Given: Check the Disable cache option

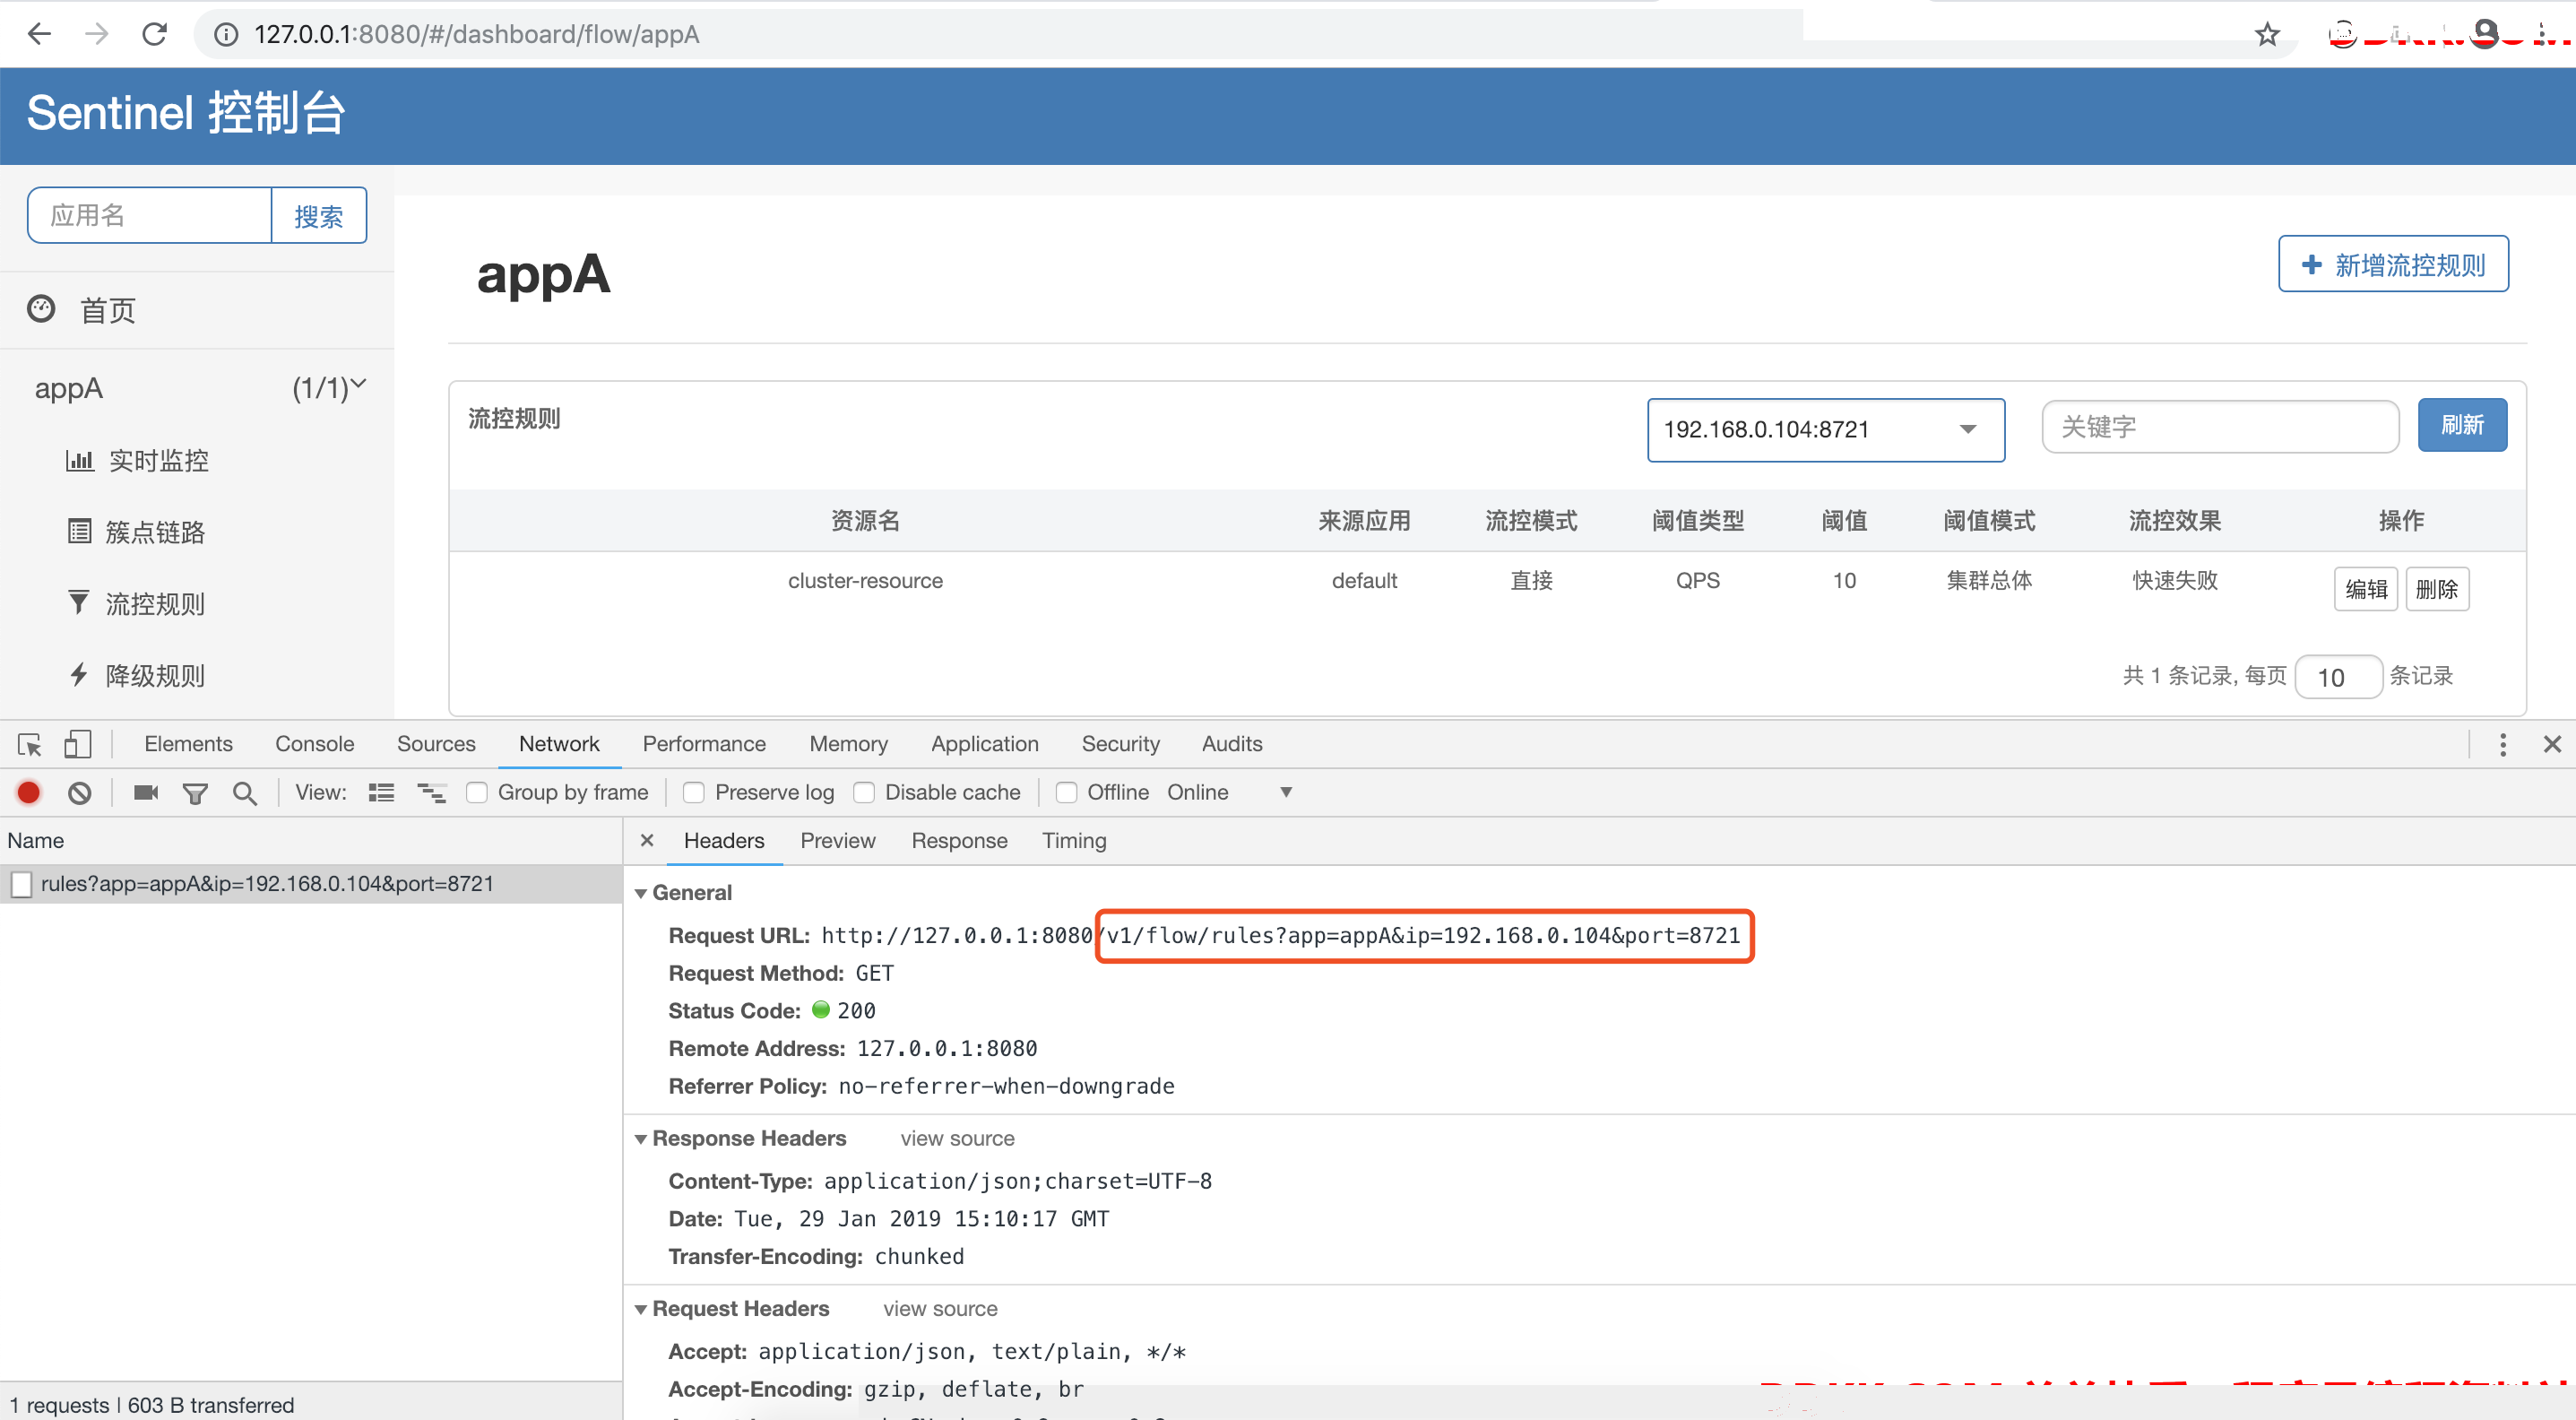Looking at the screenshot, I should (x=864, y=793).
